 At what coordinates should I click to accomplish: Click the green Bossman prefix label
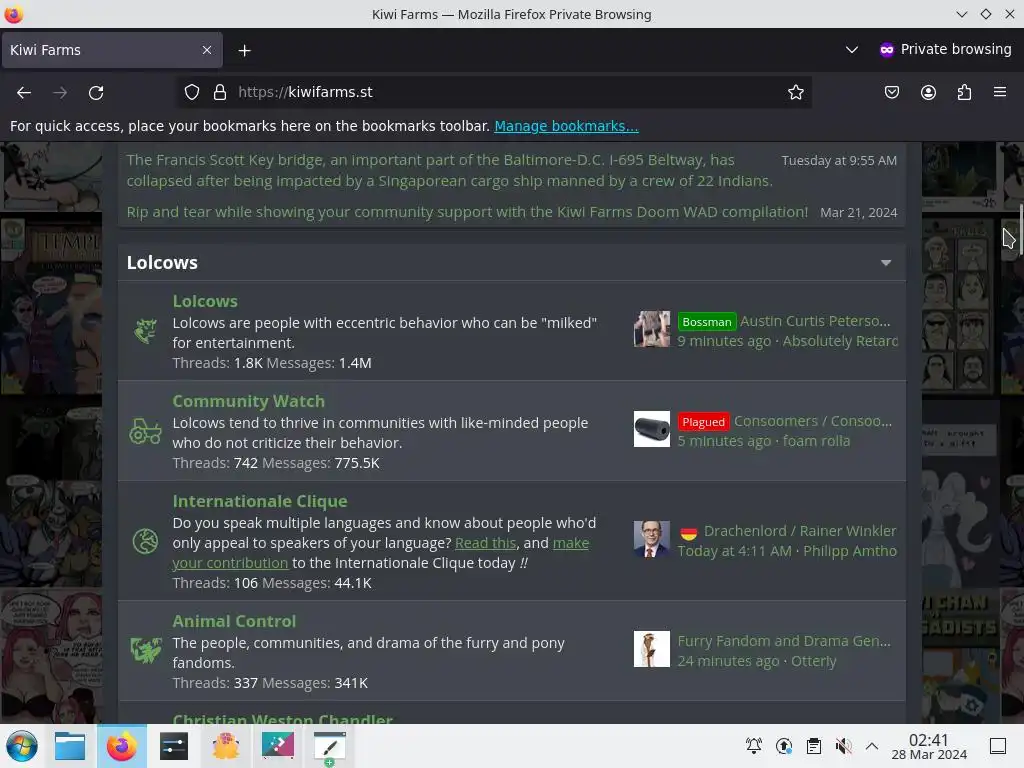[707, 321]
